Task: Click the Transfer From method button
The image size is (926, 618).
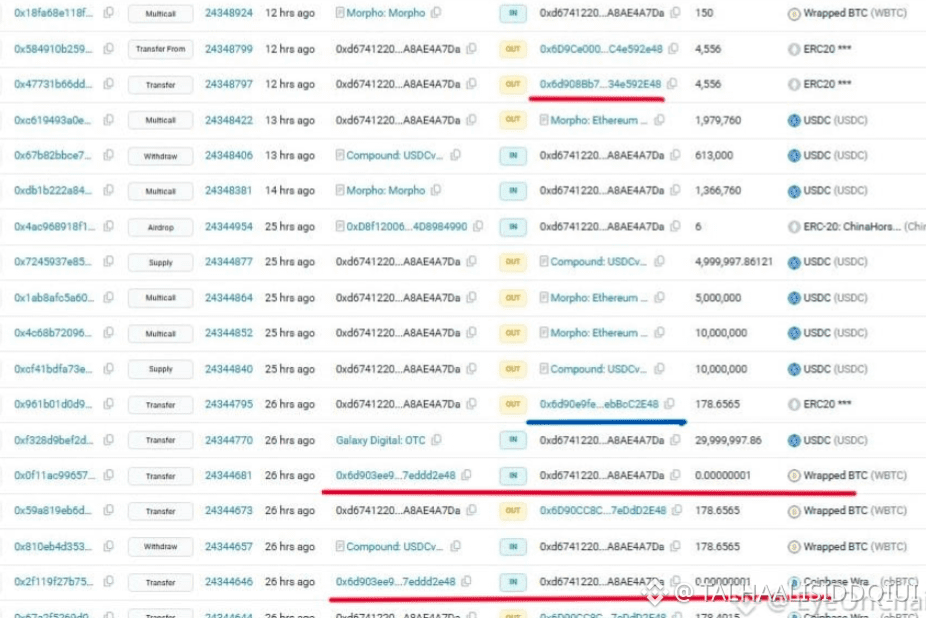Action: click(161, 49)
